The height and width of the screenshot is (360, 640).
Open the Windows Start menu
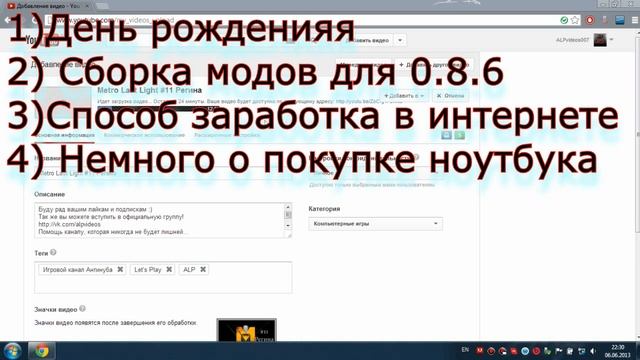point(12,351)
